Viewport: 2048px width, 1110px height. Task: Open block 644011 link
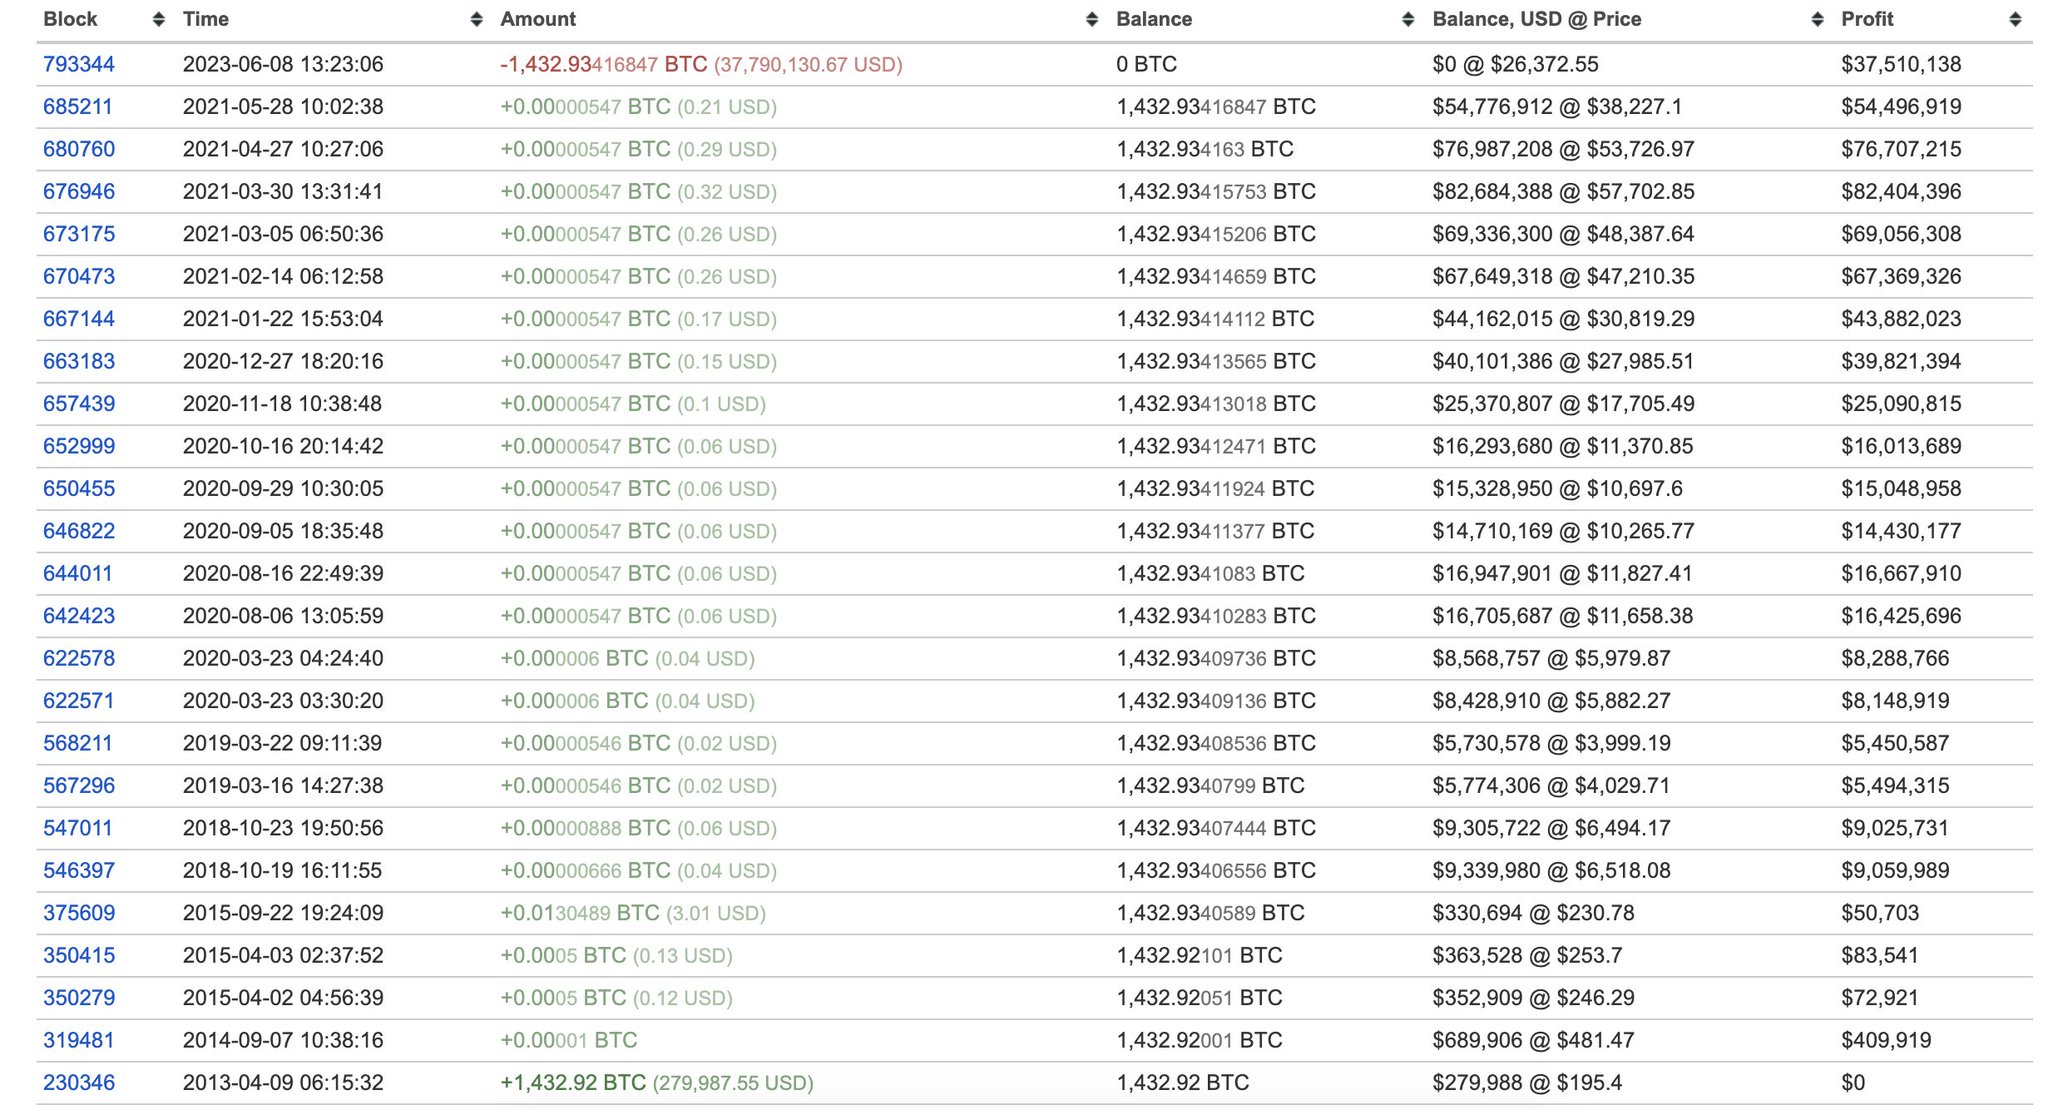(x=78, y=575)
